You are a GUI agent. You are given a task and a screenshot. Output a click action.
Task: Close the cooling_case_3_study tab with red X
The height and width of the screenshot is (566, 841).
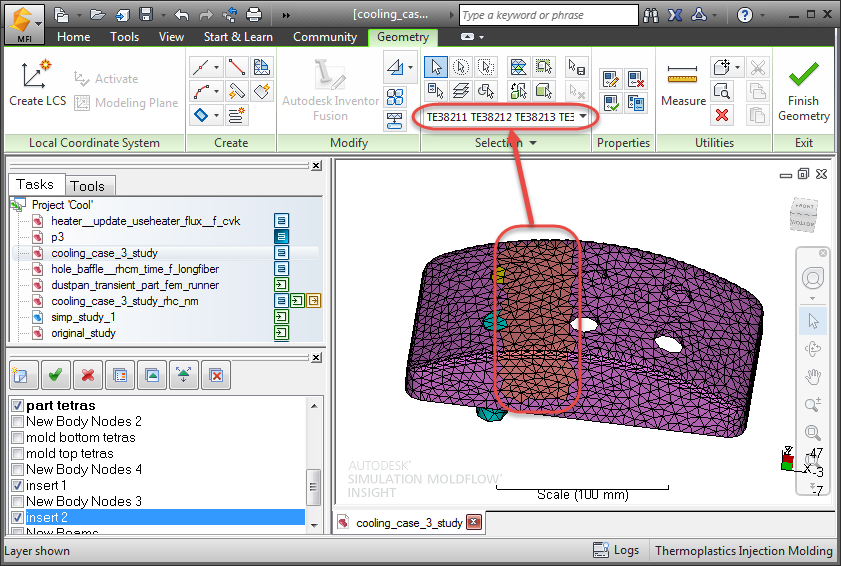(x=474, y=522)
